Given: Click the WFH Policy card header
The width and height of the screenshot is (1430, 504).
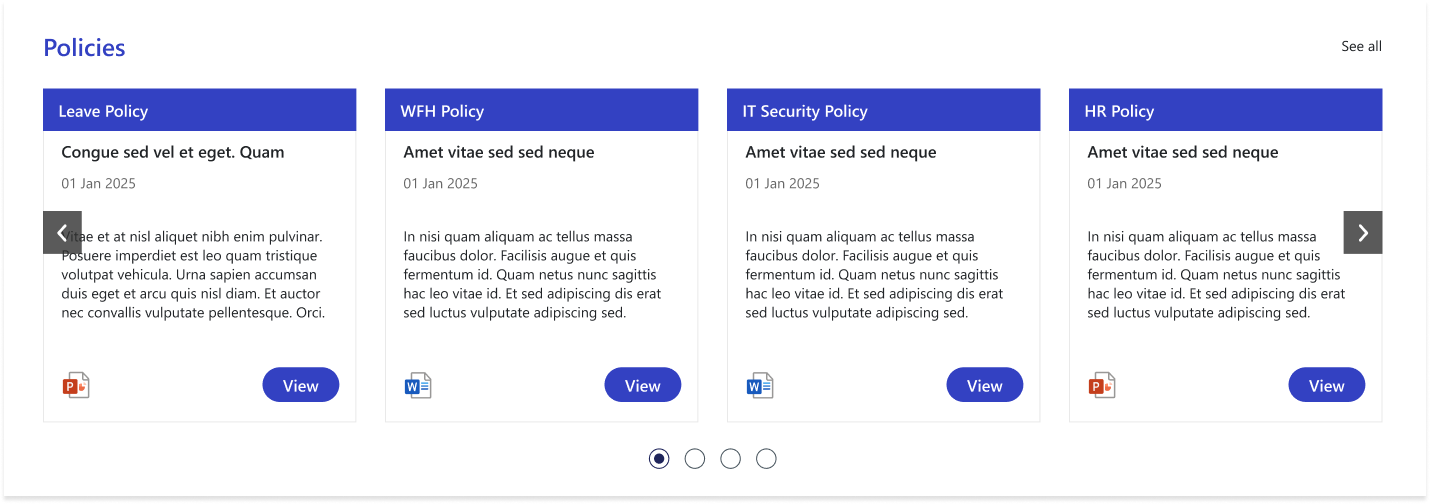Looking at the screenshot, I should point(541,110).
